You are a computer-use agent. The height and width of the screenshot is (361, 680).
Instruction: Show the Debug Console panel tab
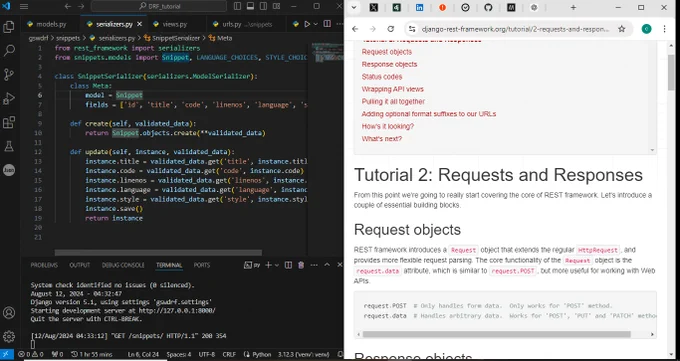123,265
